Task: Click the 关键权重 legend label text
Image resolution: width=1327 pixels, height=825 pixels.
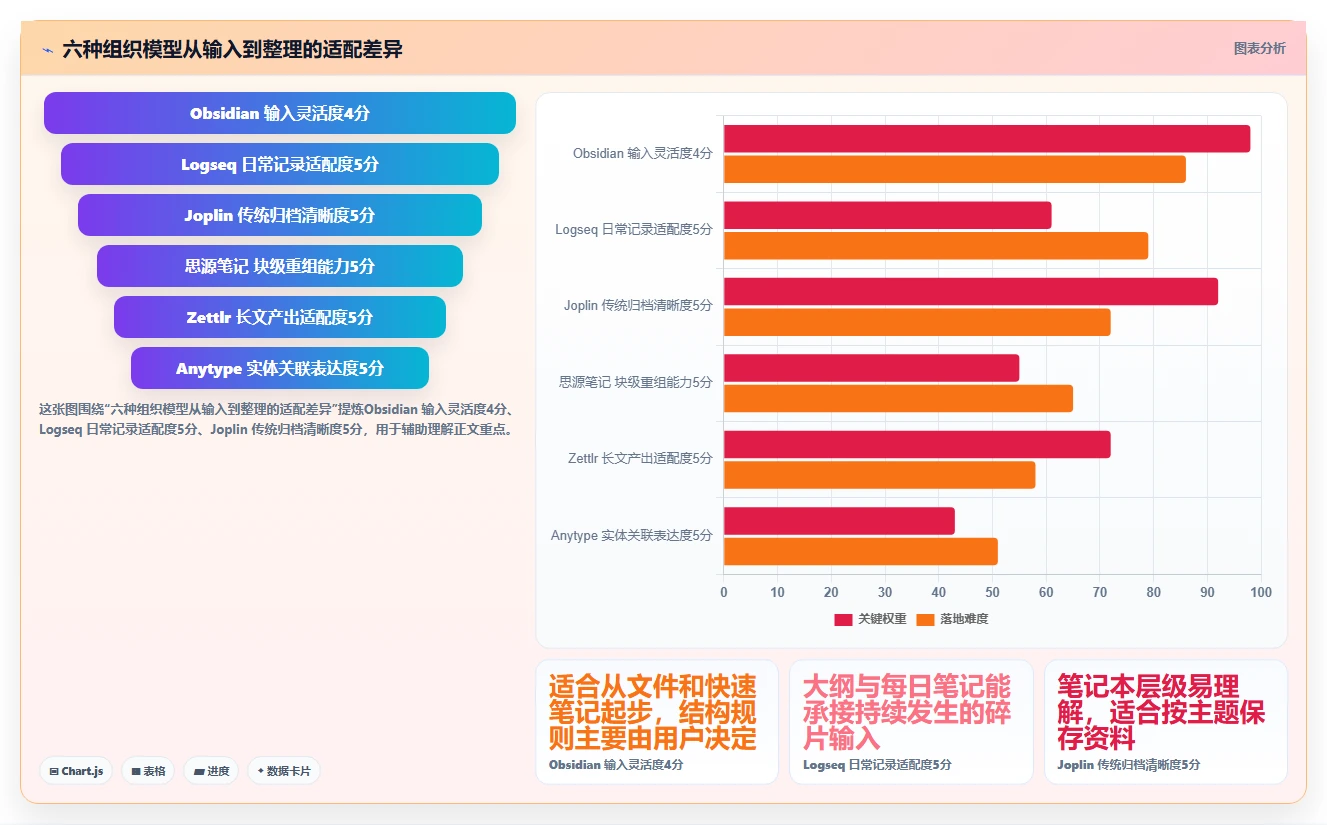Action: [882, 619]
